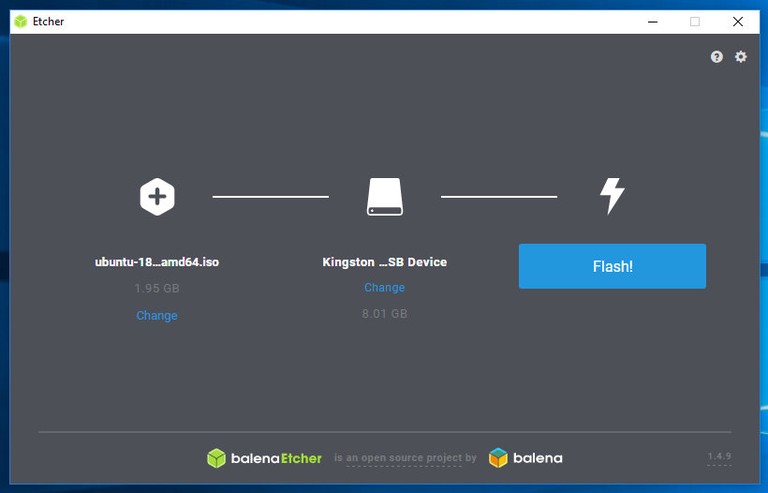This screenshot has height=493, width=768.
Task: Click the hexagon plus select-image icon
Action: (x=157, y=197)
